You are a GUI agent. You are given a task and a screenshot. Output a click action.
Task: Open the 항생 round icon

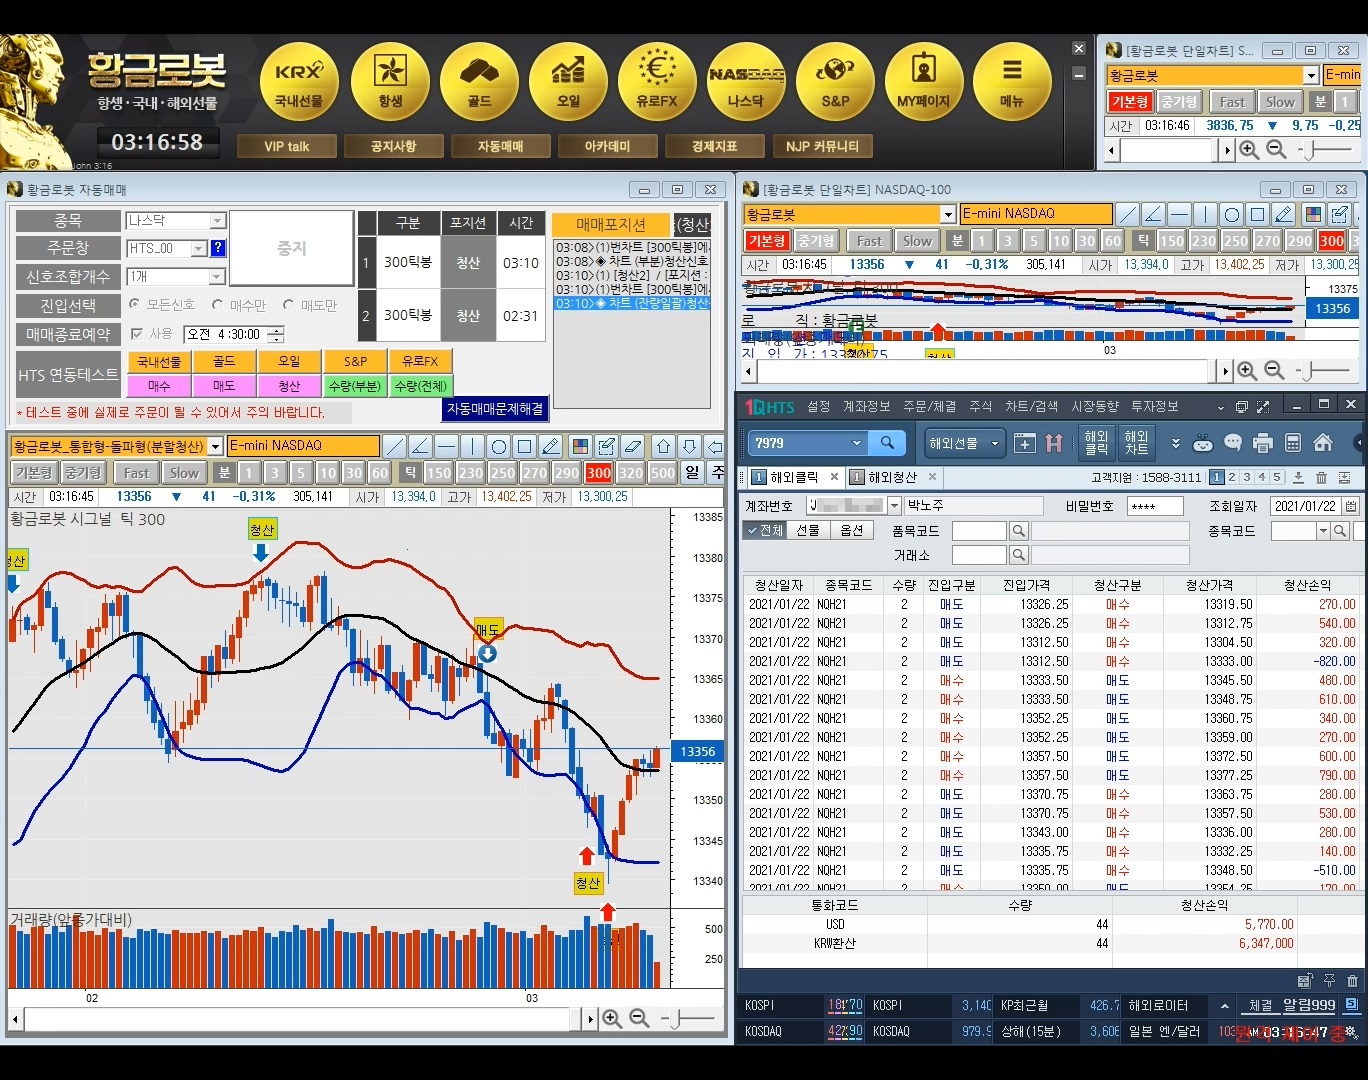click(x=390, y=81)
